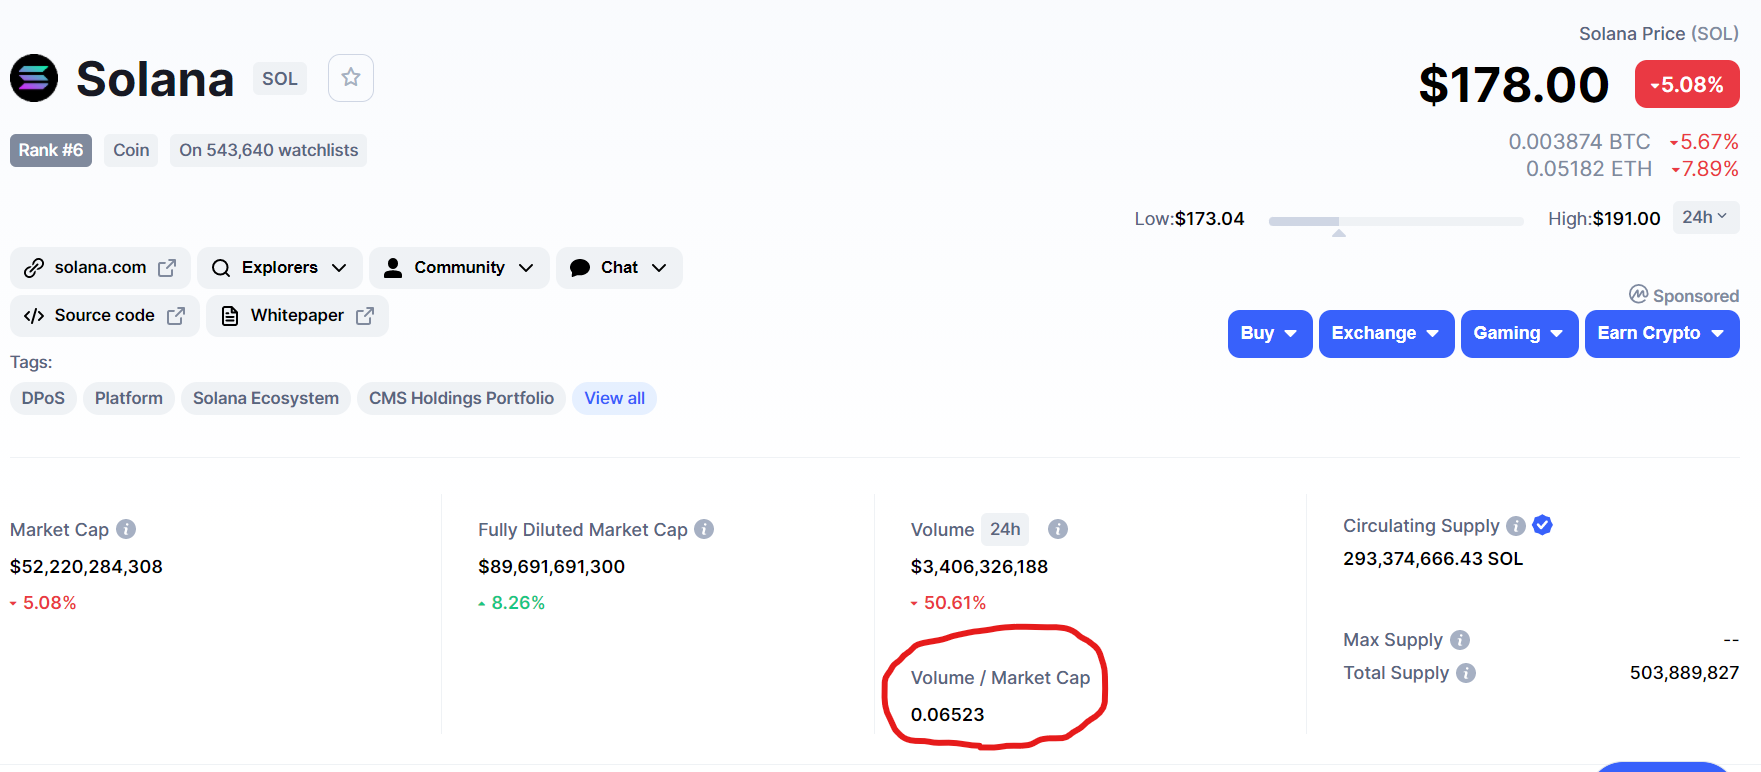Open the Gaming dropdown button
The width and height of the screenshot is (1761, 772).
[x=1519, y=334]
